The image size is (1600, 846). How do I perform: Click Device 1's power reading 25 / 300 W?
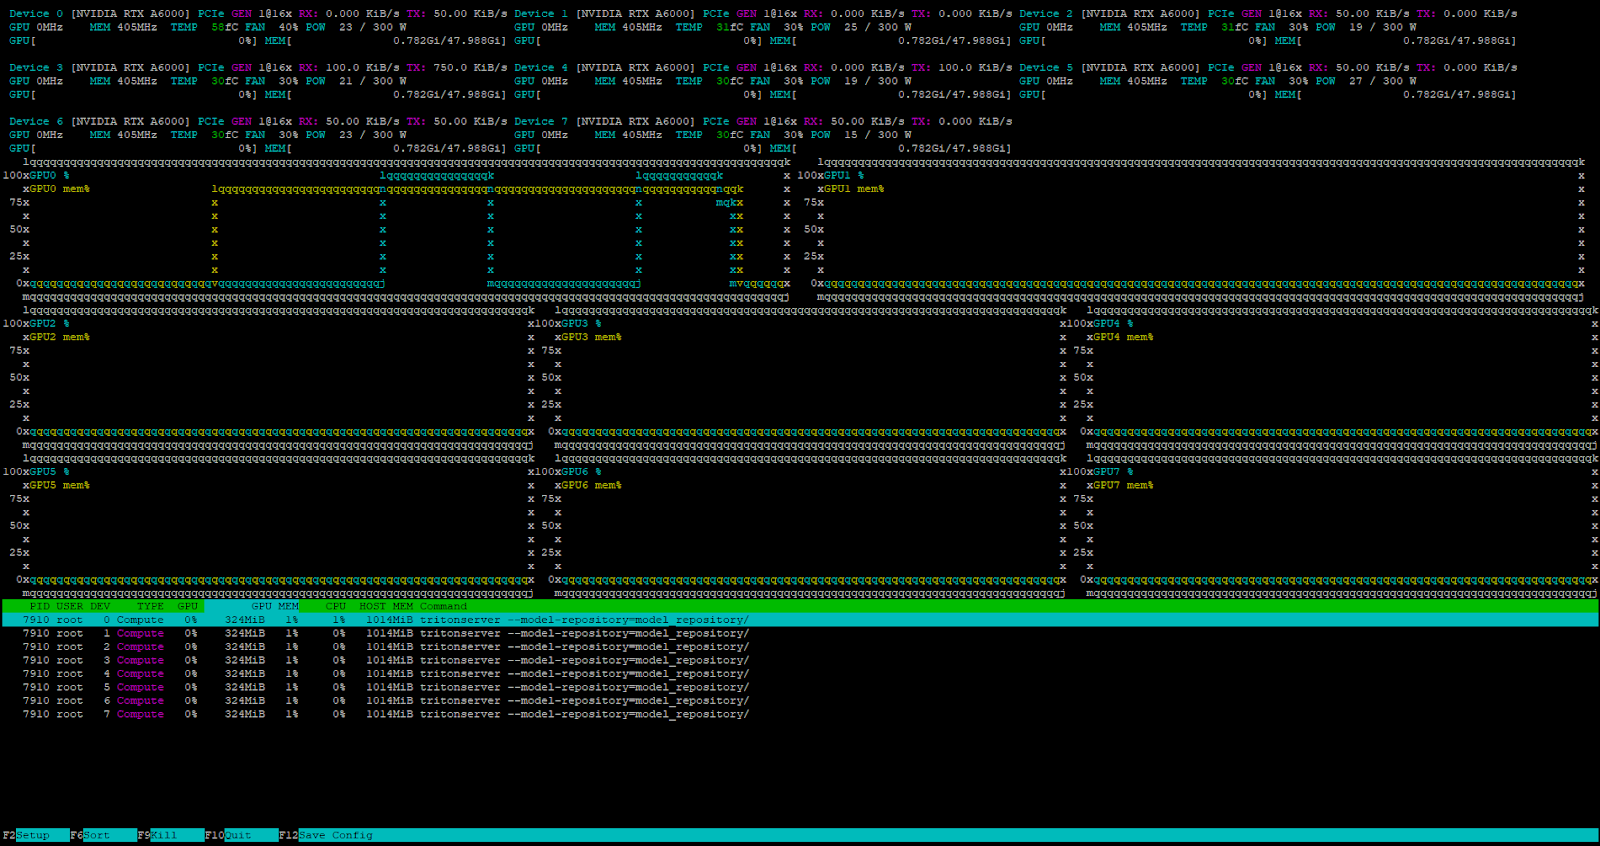coord(877,27)
